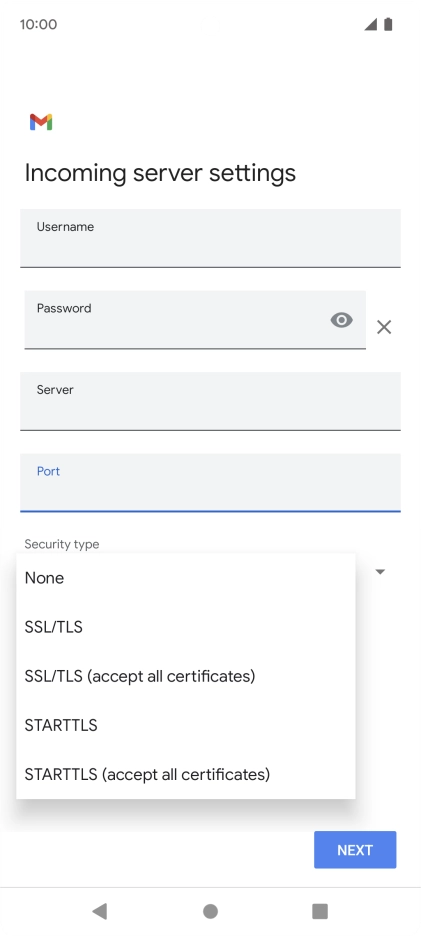Tap the signal strength icon
Image resolution: width=421 pixels, height=936 pixels.
click(371, 24)
